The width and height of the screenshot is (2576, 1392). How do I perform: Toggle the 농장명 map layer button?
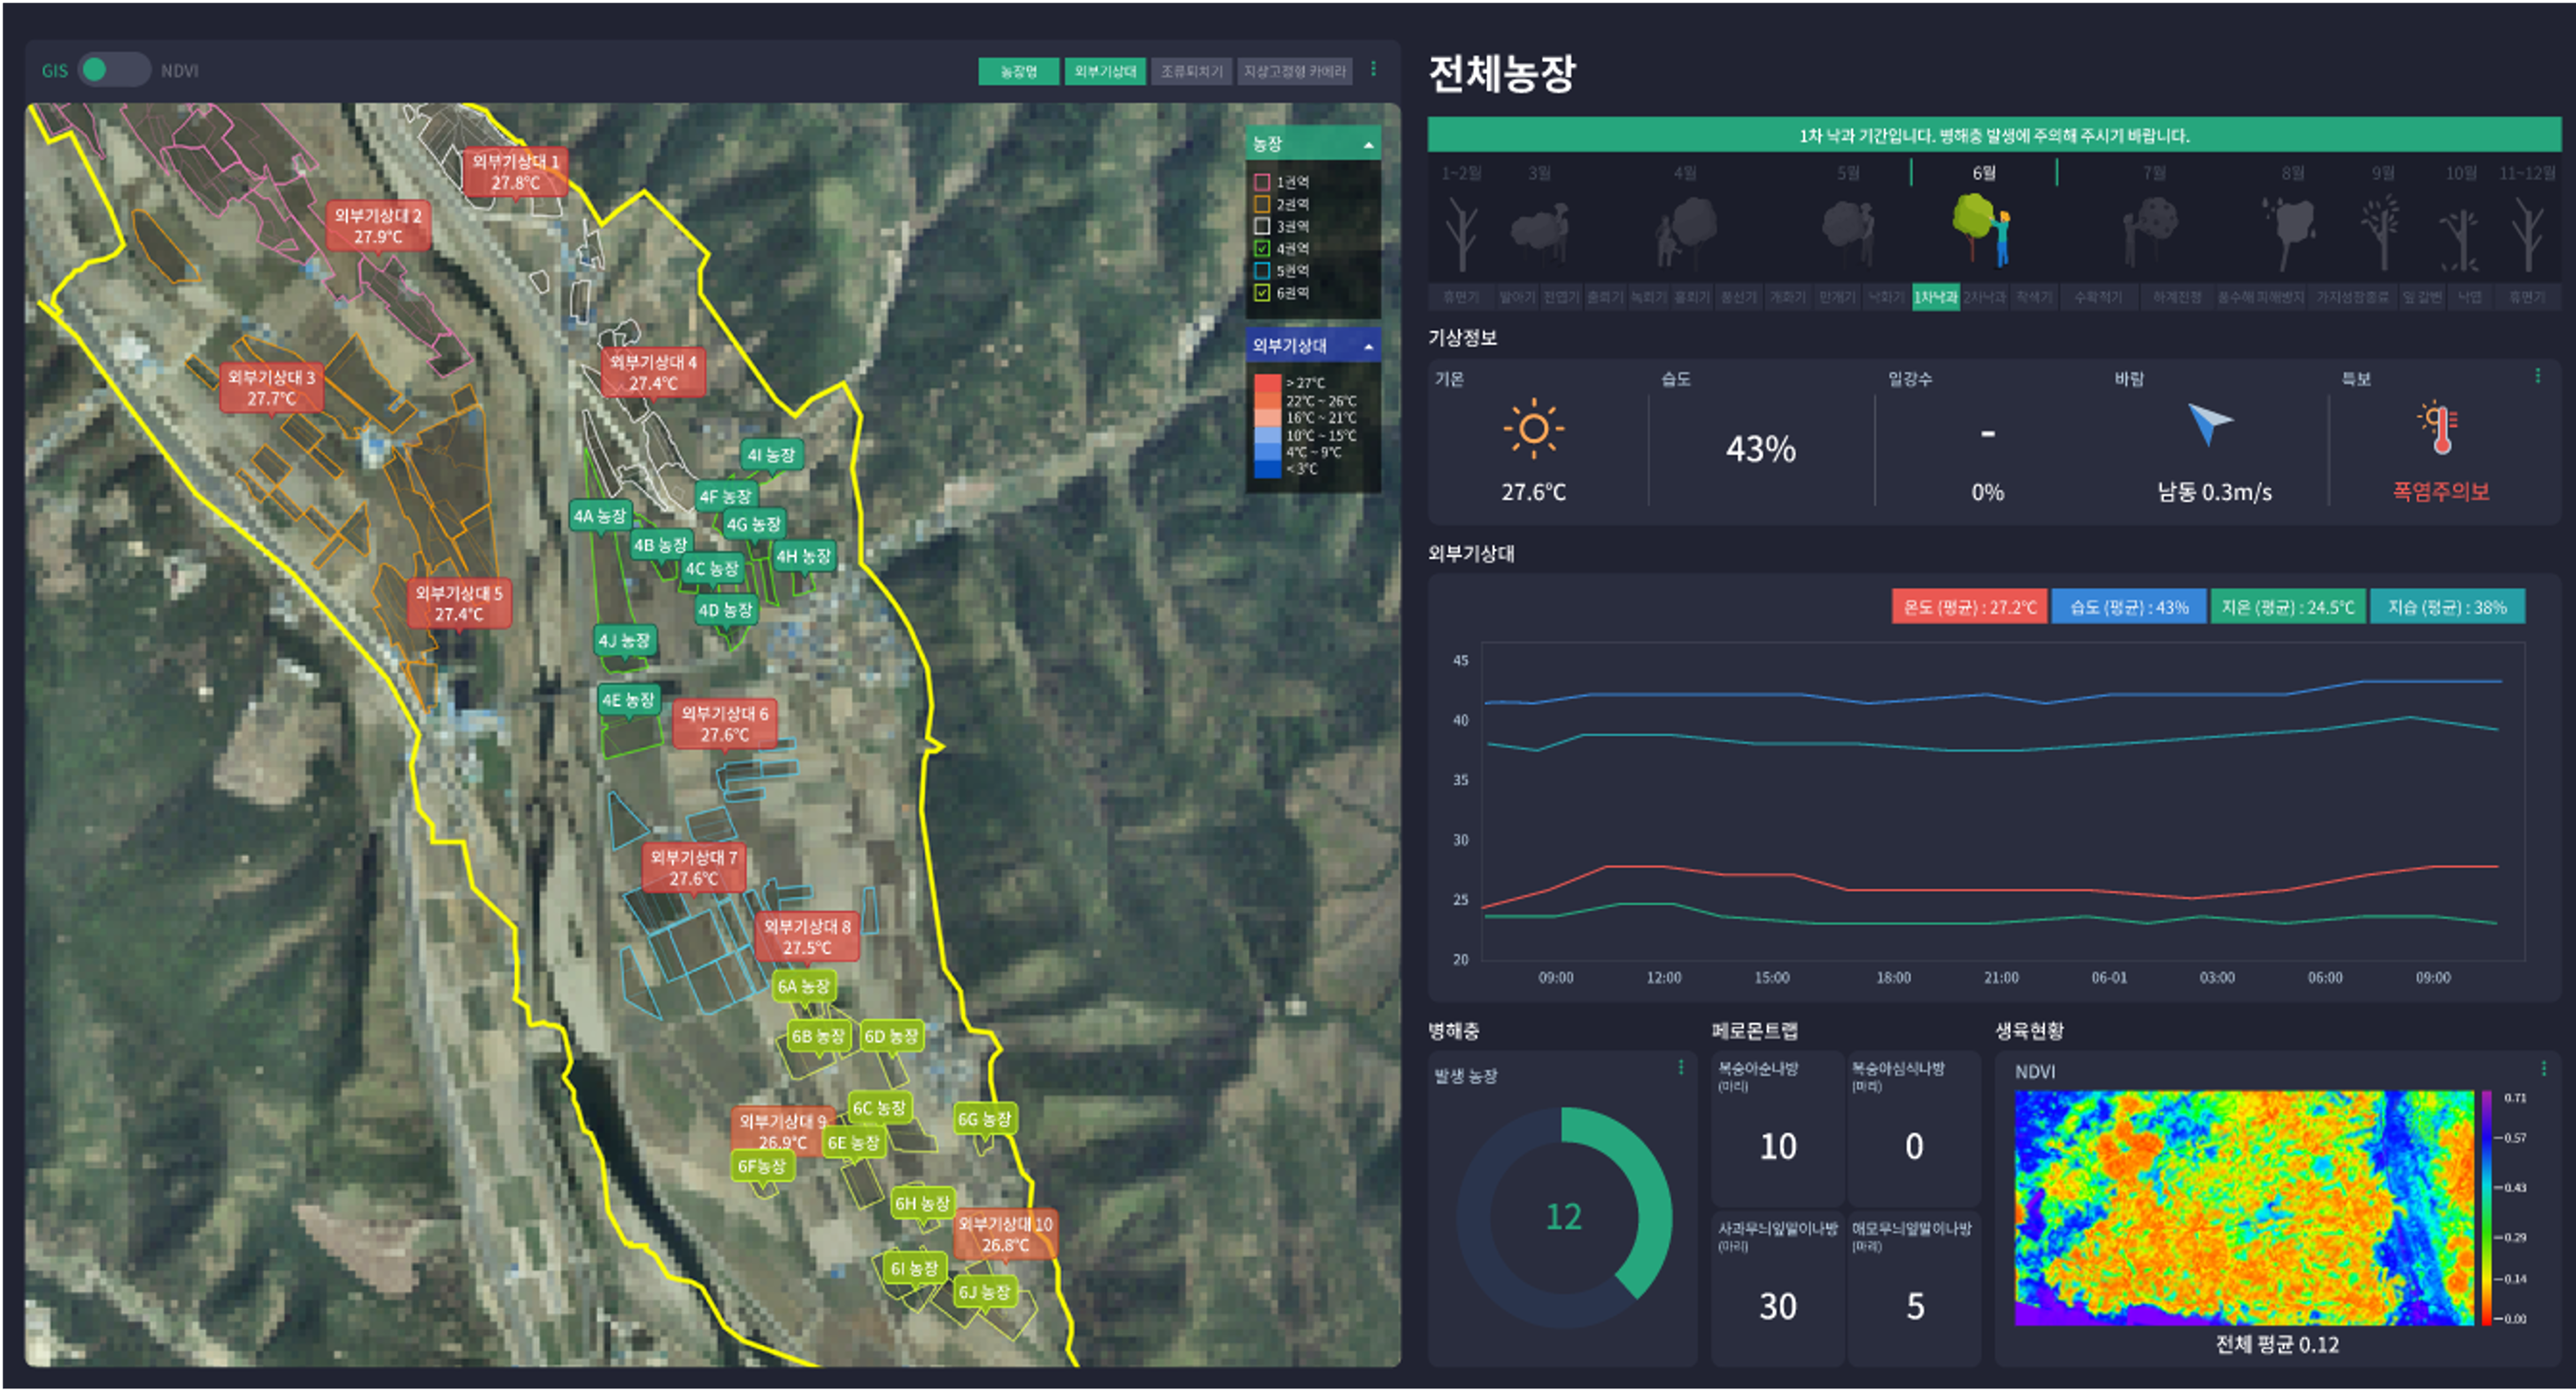tap(1018, 71)
